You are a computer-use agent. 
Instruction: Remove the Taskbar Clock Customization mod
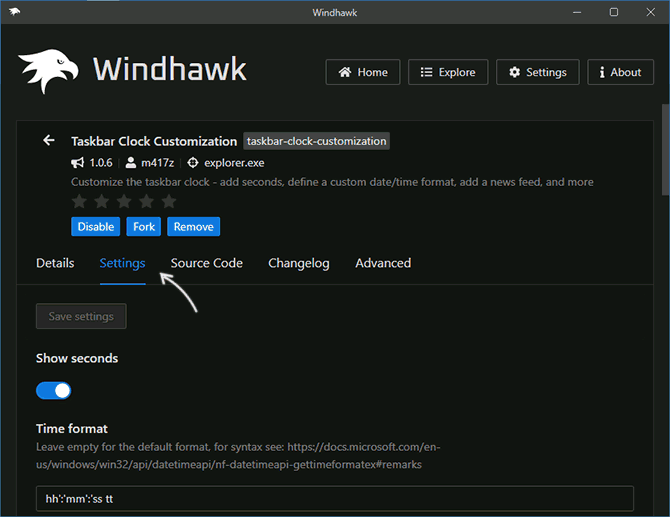click(x=194, y=226)
